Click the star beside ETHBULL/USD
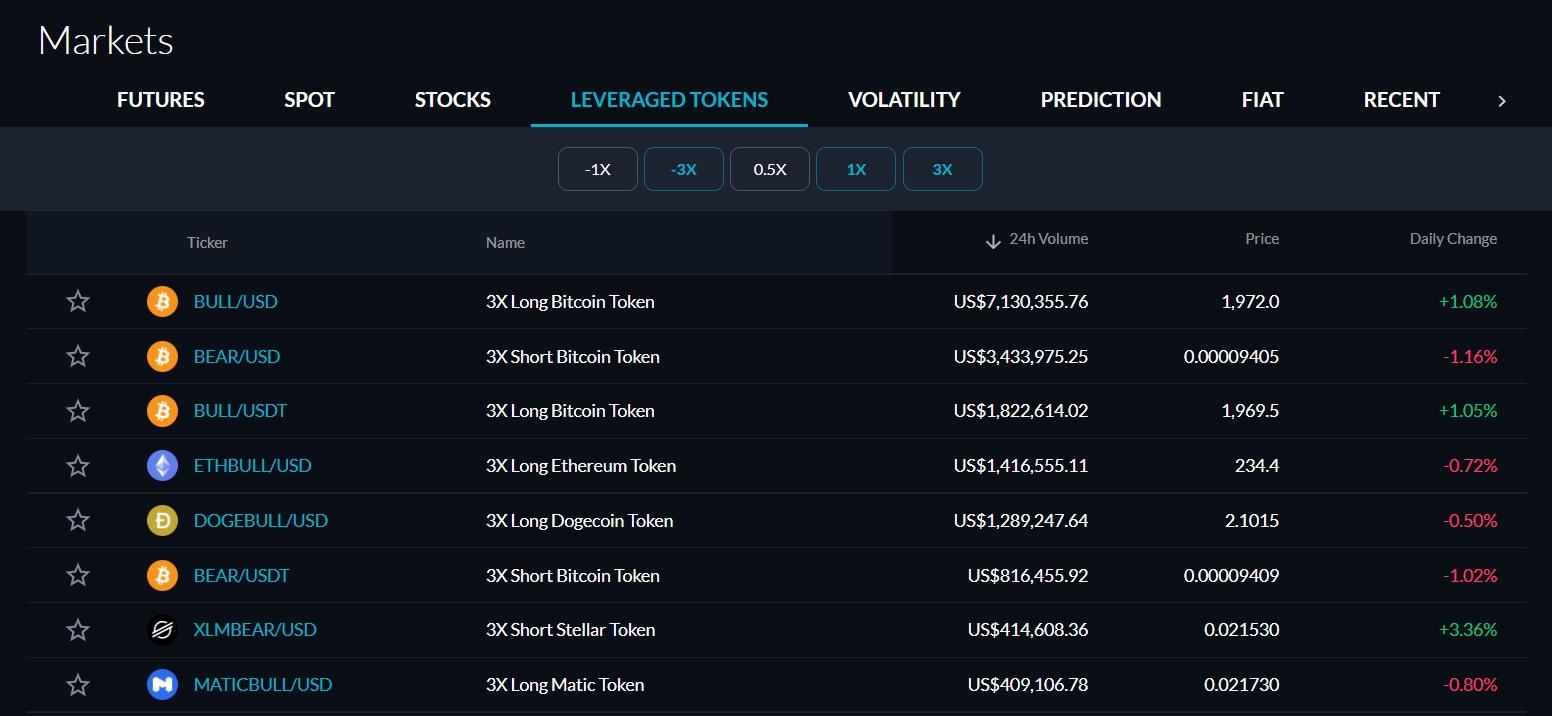This screenshot has height=716, width=1552. (x=78, y=466)
